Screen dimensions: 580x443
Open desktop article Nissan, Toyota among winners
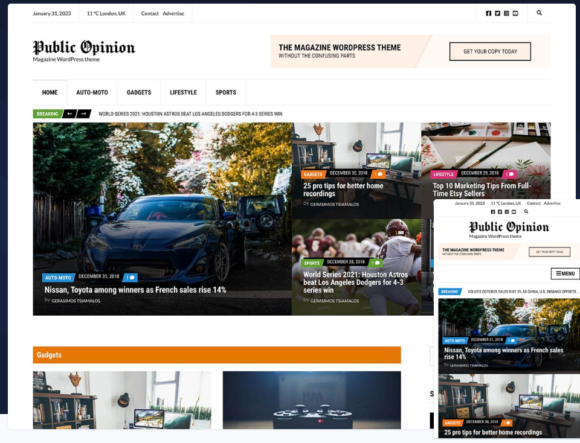pos(135,290)
